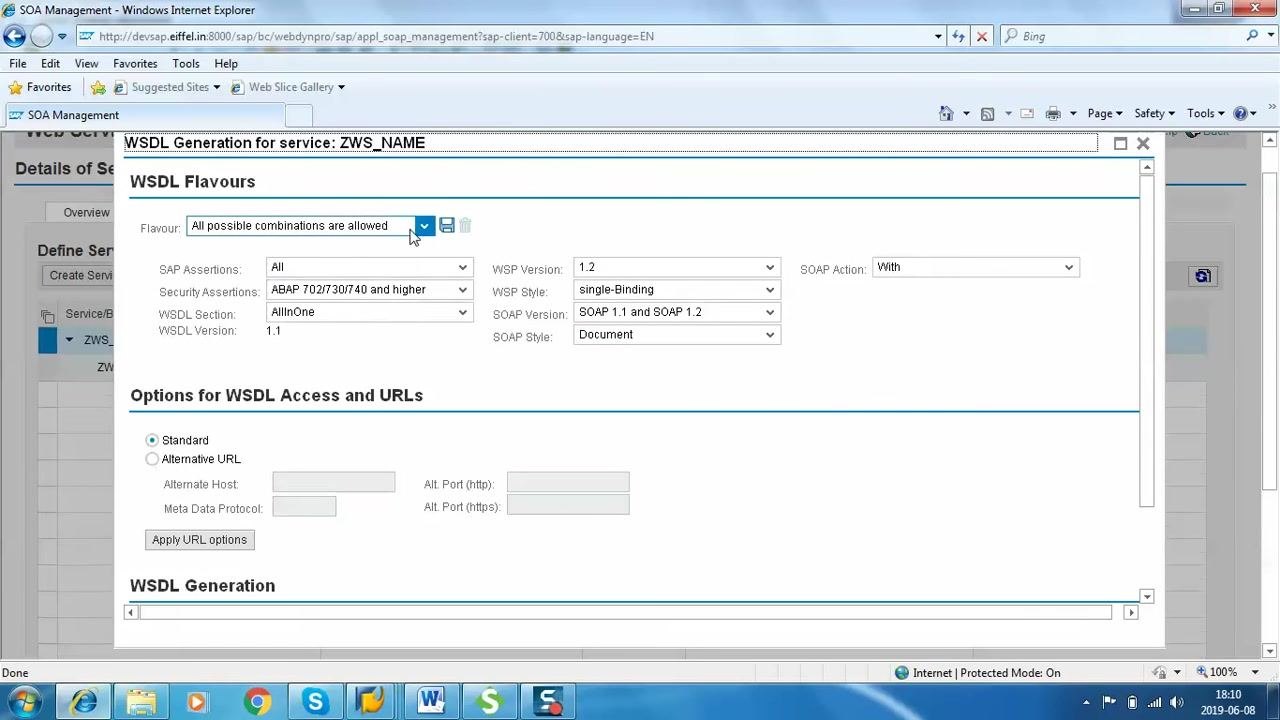Open the Flavour dropdown arrow

click(x=424, y=226)
